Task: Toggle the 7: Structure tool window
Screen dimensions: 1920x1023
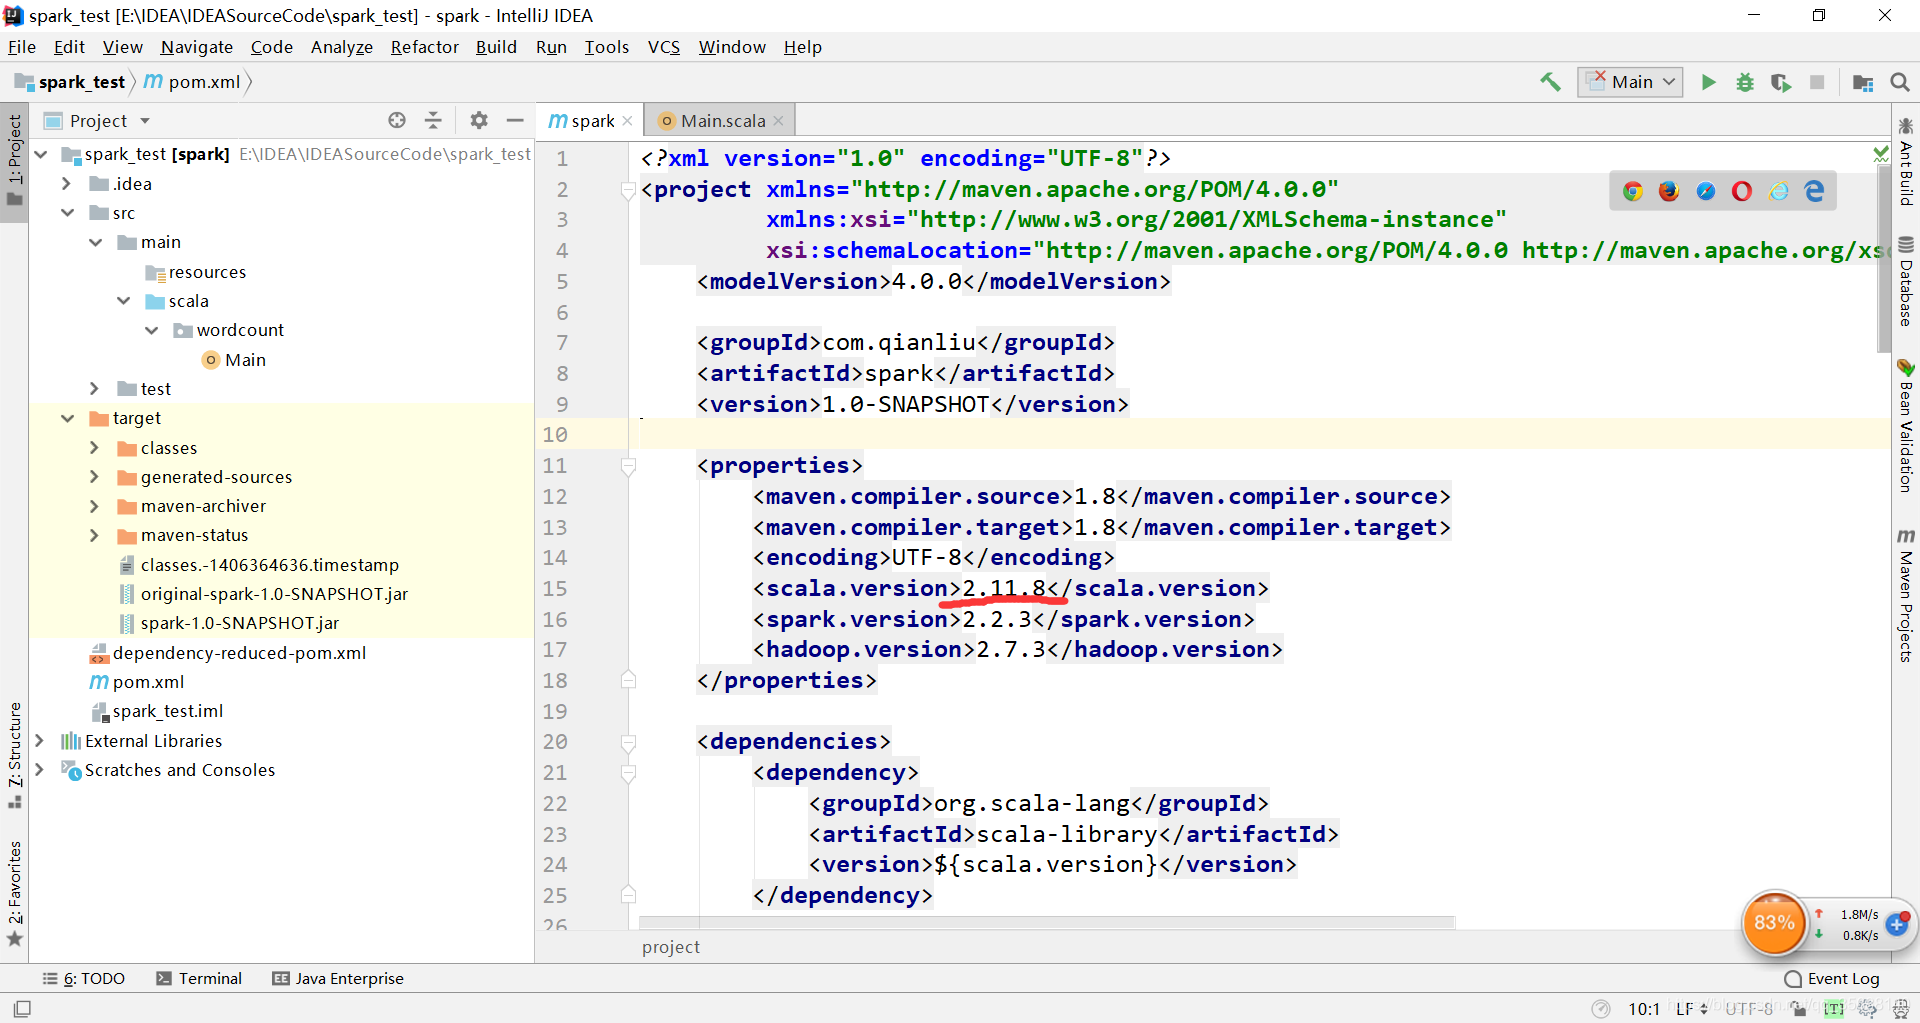Action: pos(14,755)
